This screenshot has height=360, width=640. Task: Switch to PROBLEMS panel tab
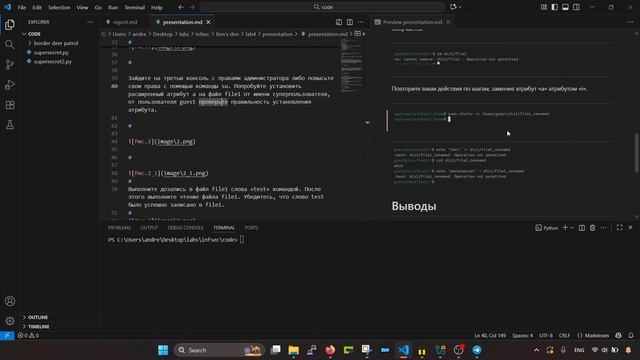point(119,228)
